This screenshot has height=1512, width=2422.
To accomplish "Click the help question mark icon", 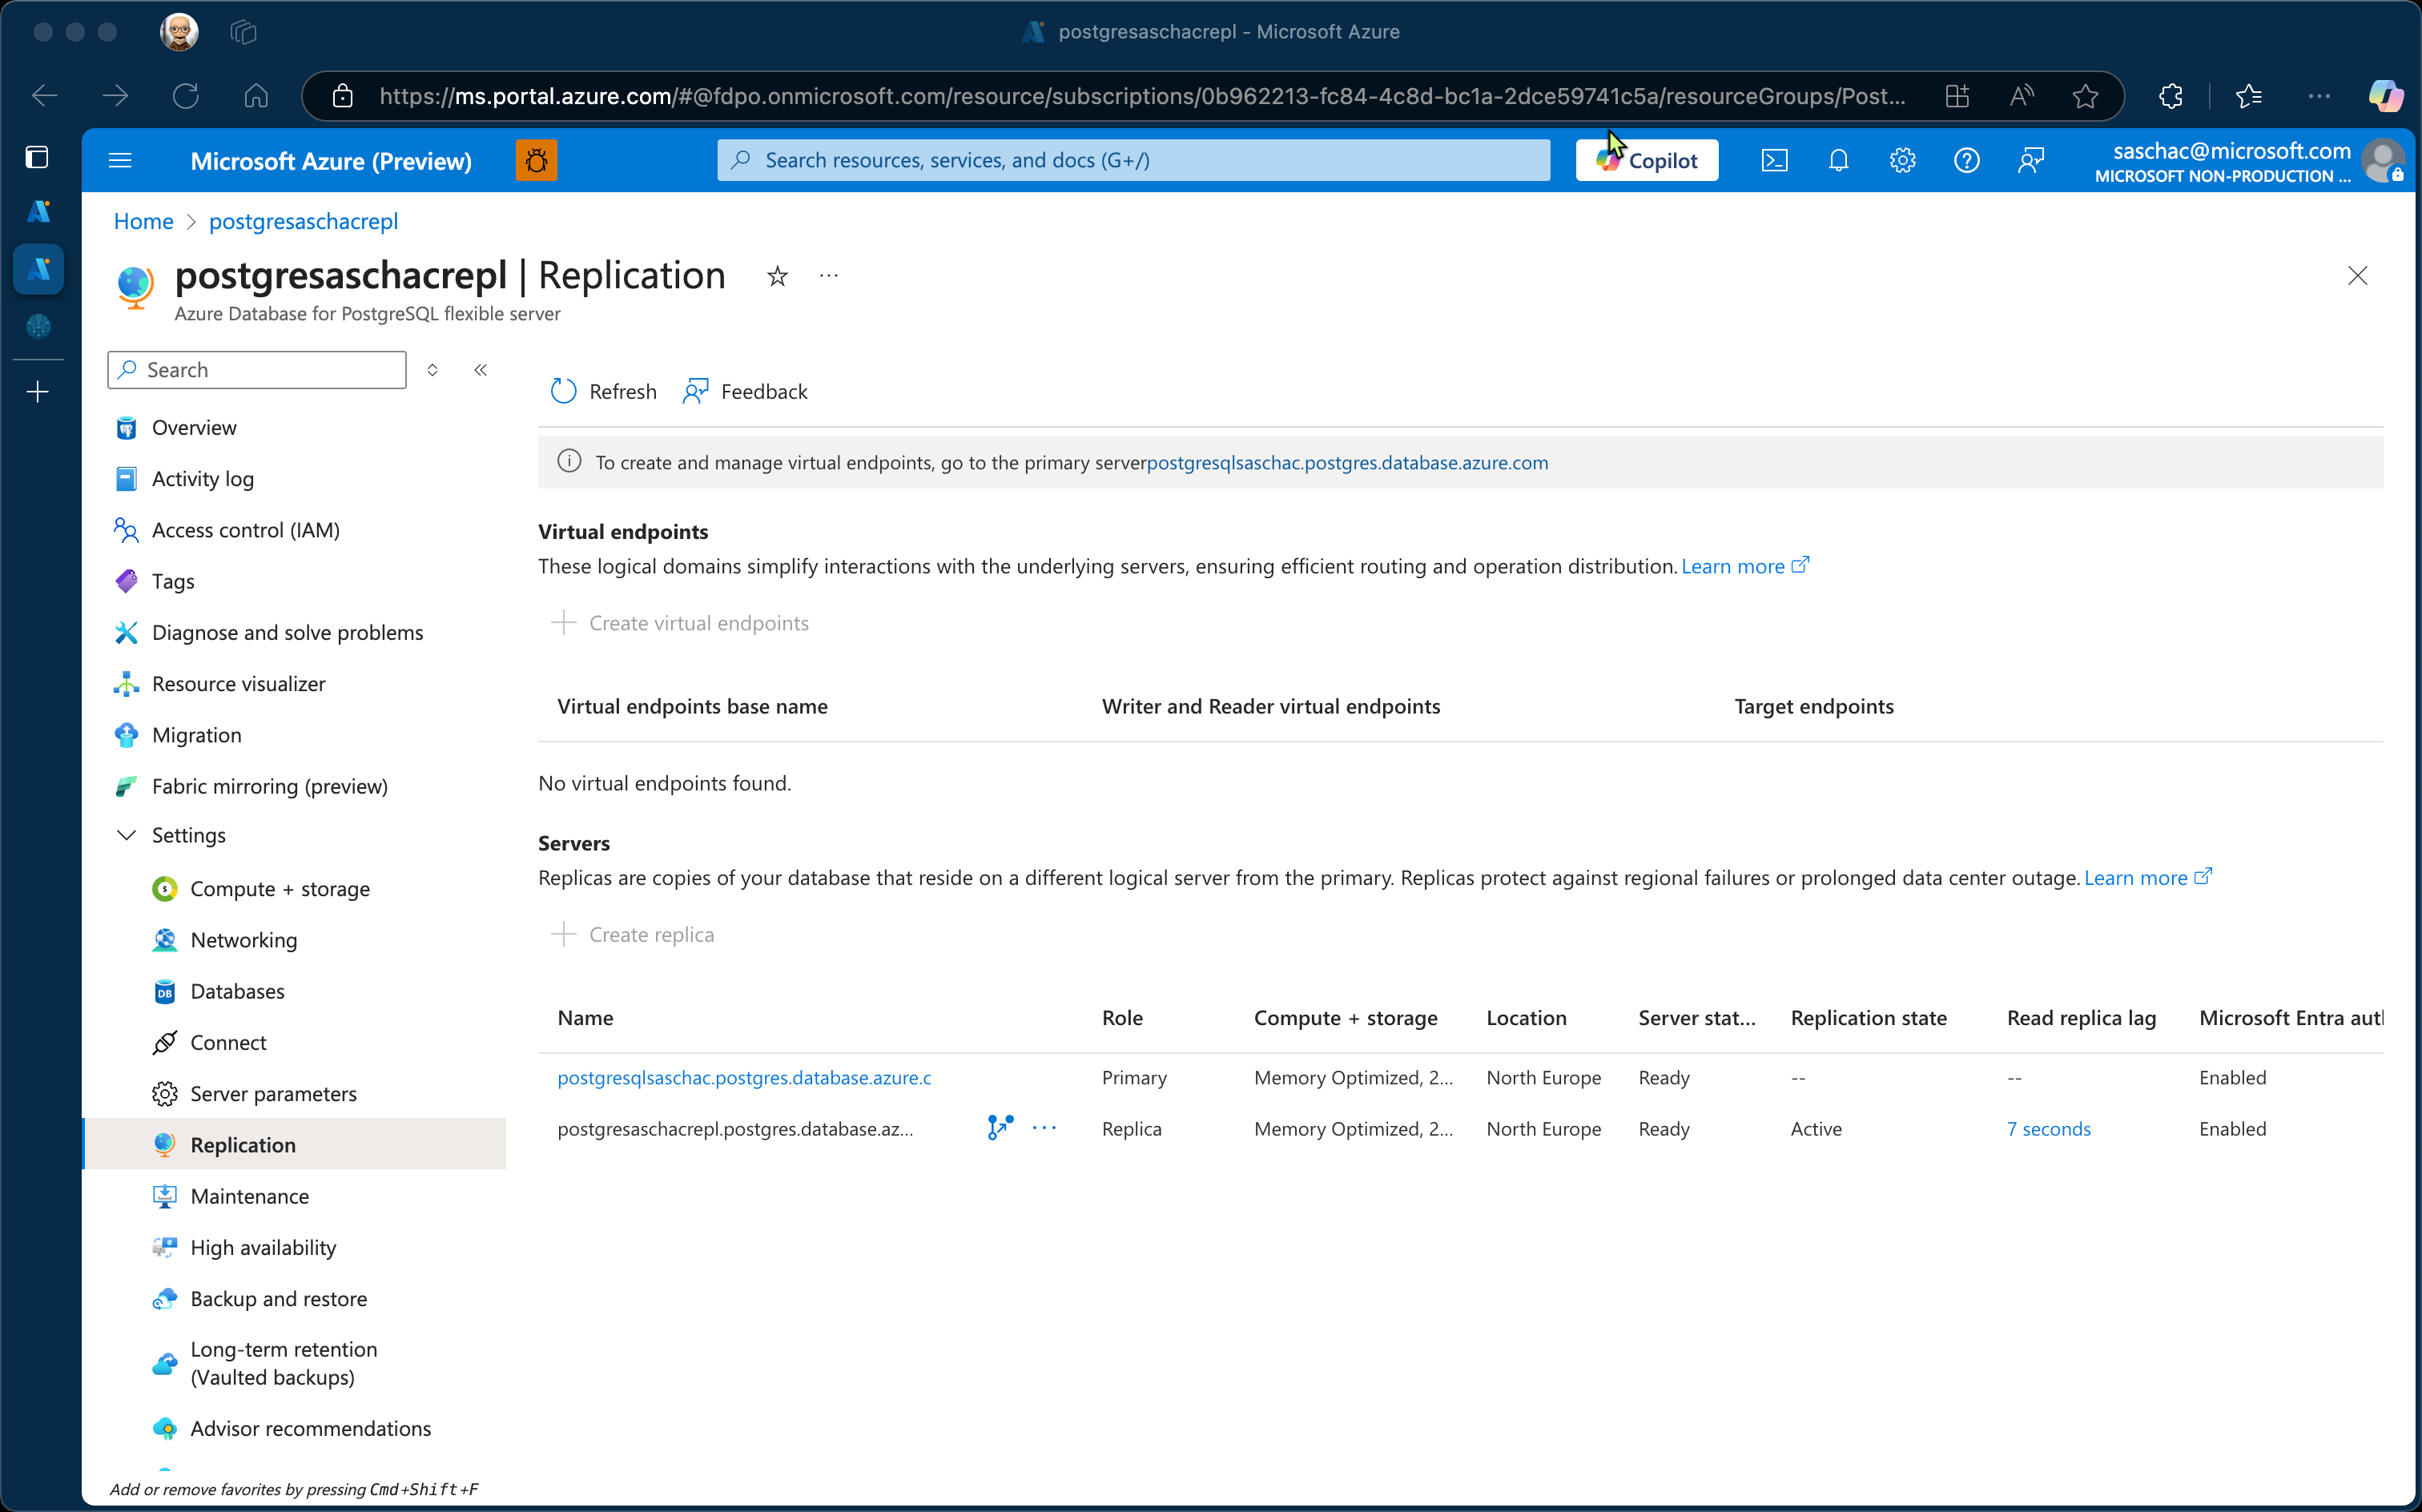I will coord(1966,160).
